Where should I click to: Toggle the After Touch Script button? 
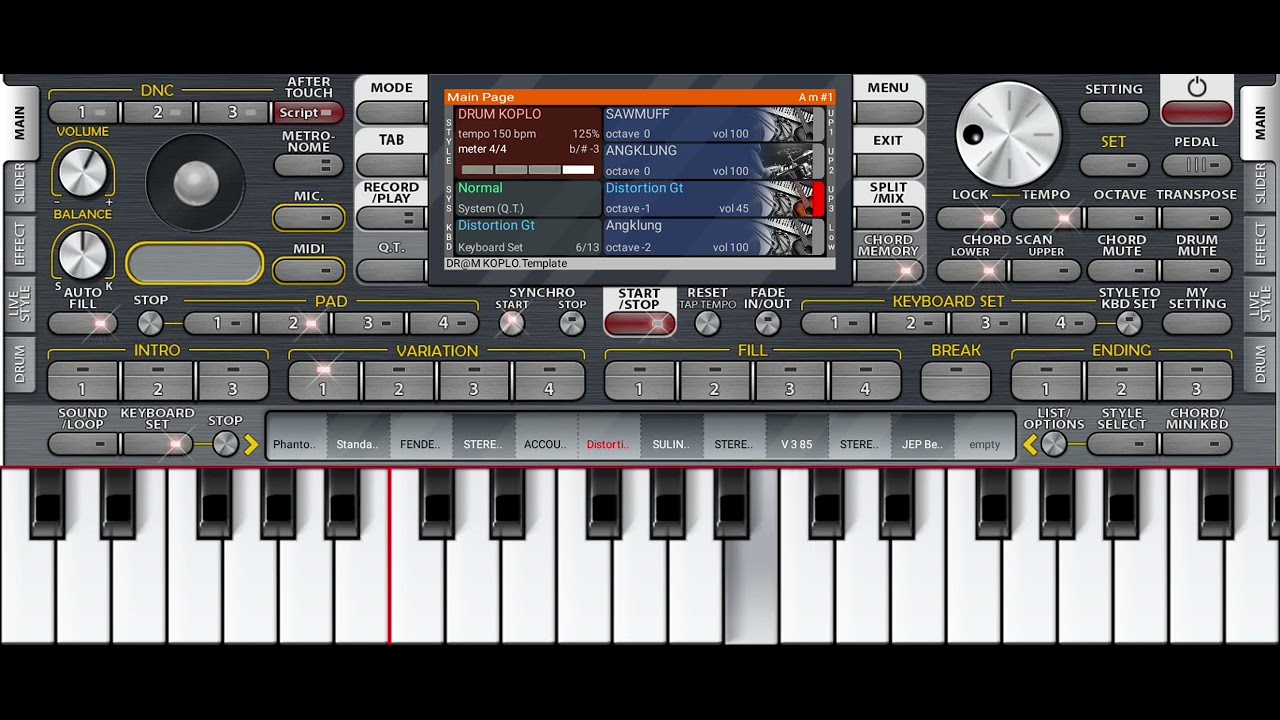coord(308,113)
